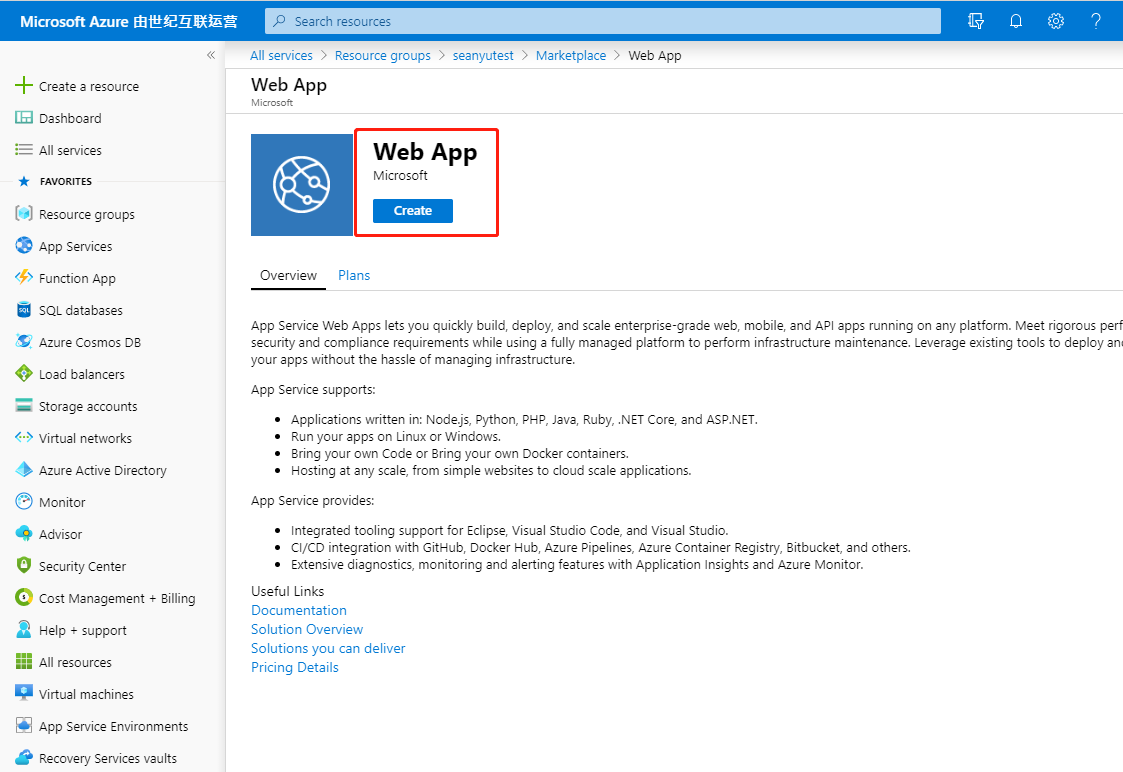
Task: Open the Dashboard menu label
Action: pyautogui.click(x=70, y=118)
